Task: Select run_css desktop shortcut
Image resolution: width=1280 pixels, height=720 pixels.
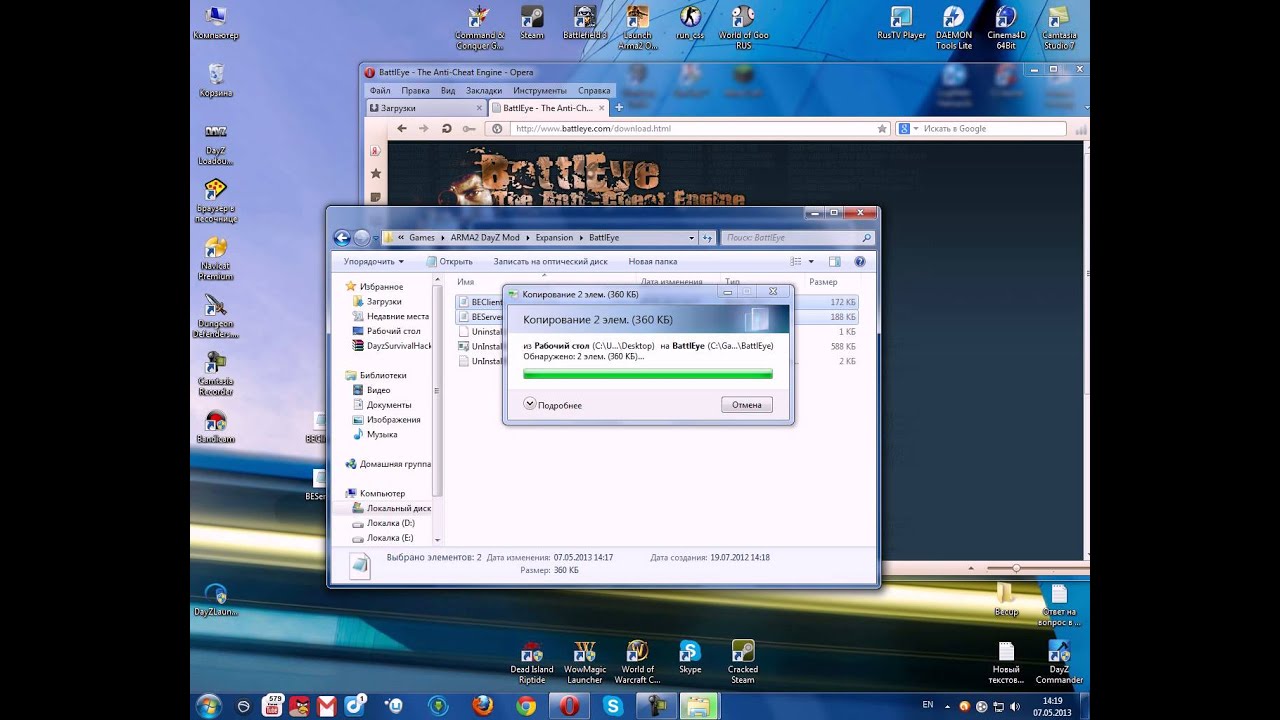Action: [690, 23]
